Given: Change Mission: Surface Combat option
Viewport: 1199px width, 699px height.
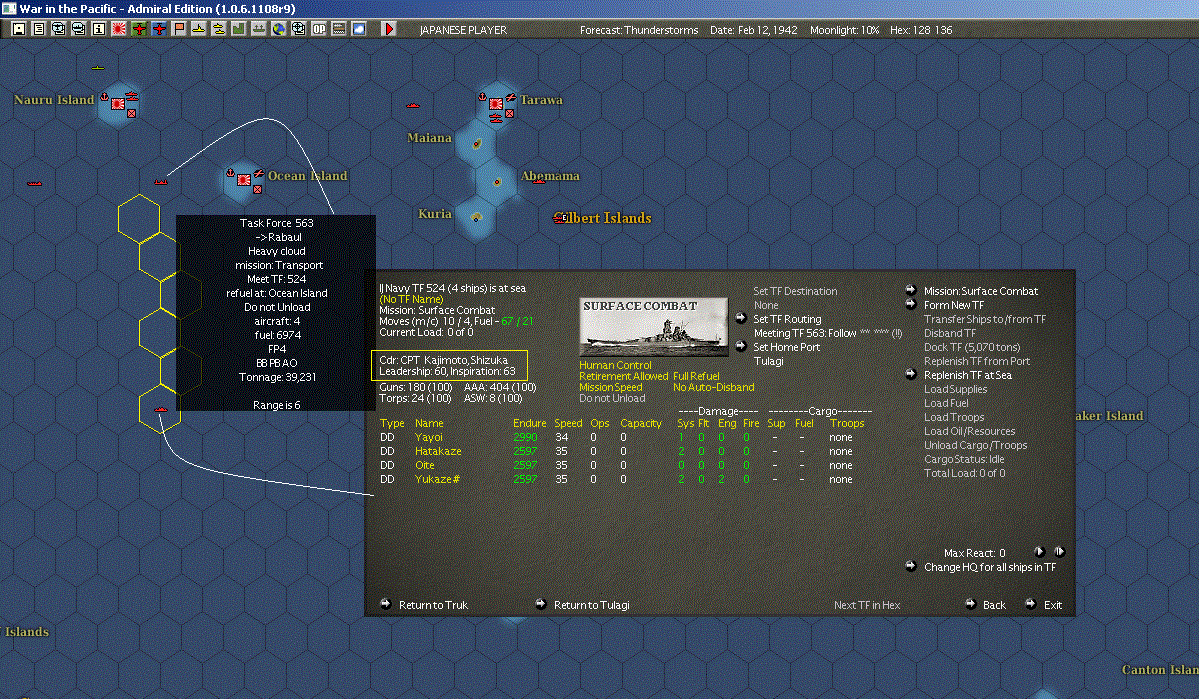Looking at the screenshot, I should [x=980, y=291].
